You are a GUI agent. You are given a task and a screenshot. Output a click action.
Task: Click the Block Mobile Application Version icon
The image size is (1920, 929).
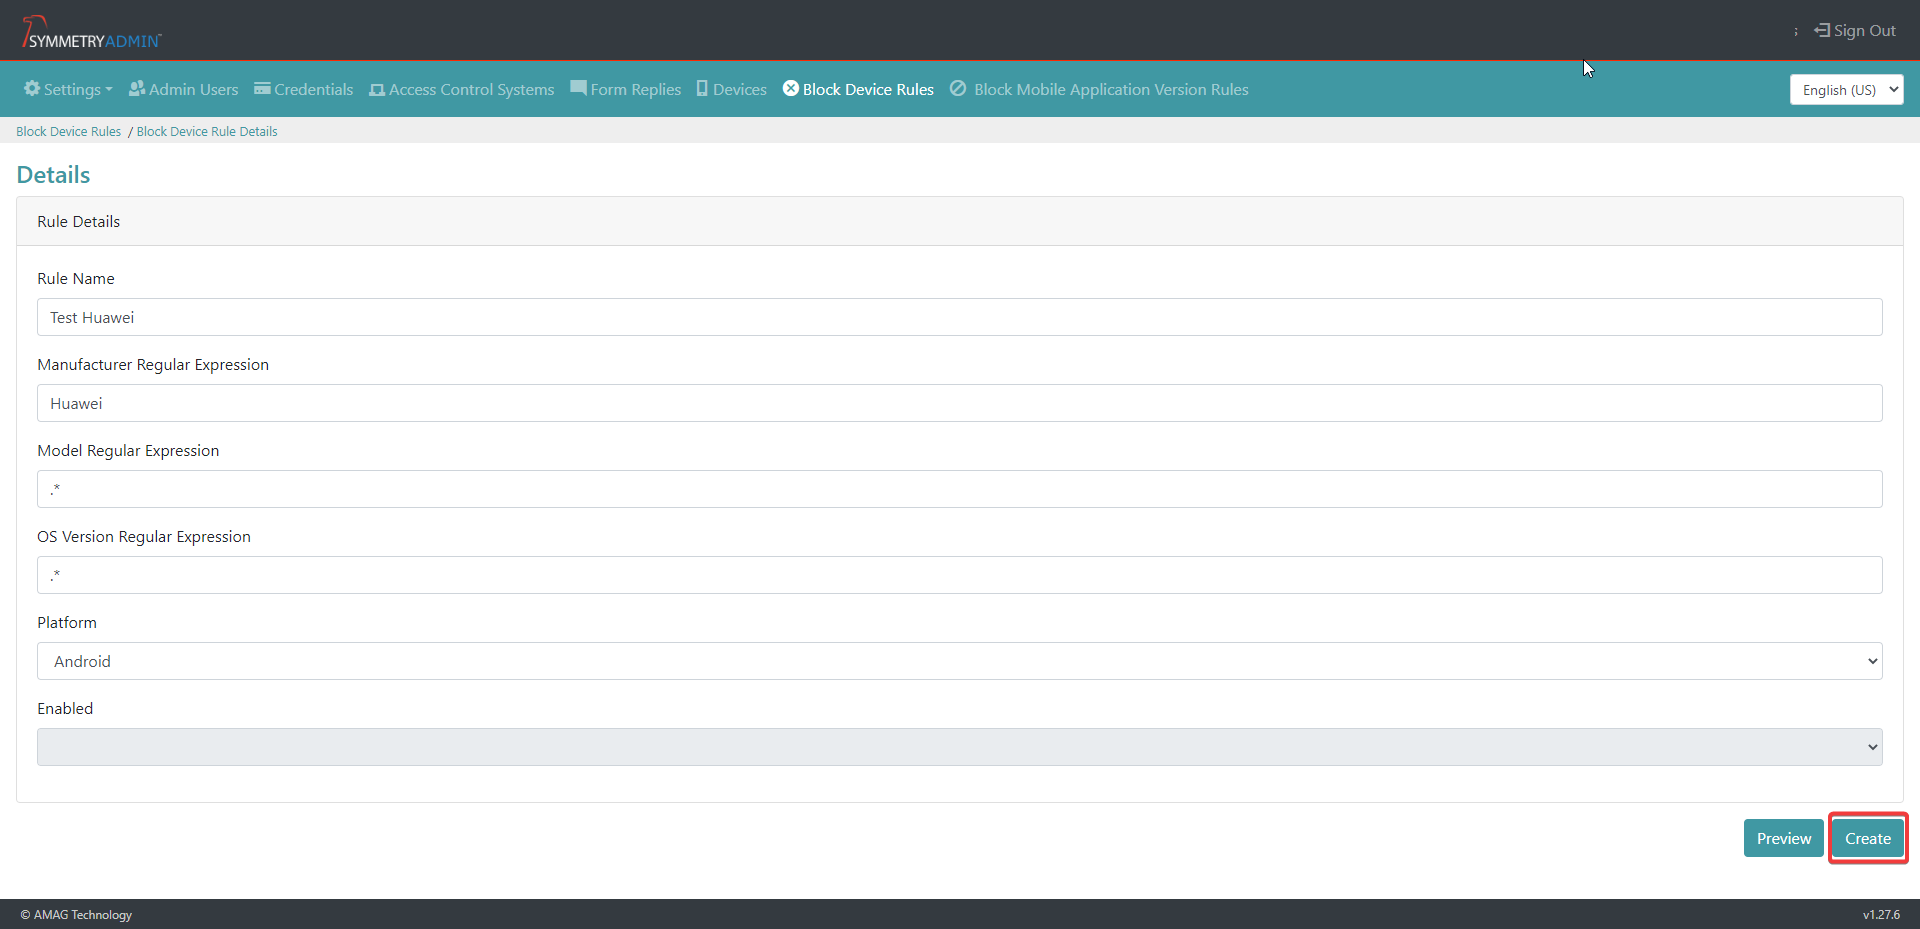958,88
